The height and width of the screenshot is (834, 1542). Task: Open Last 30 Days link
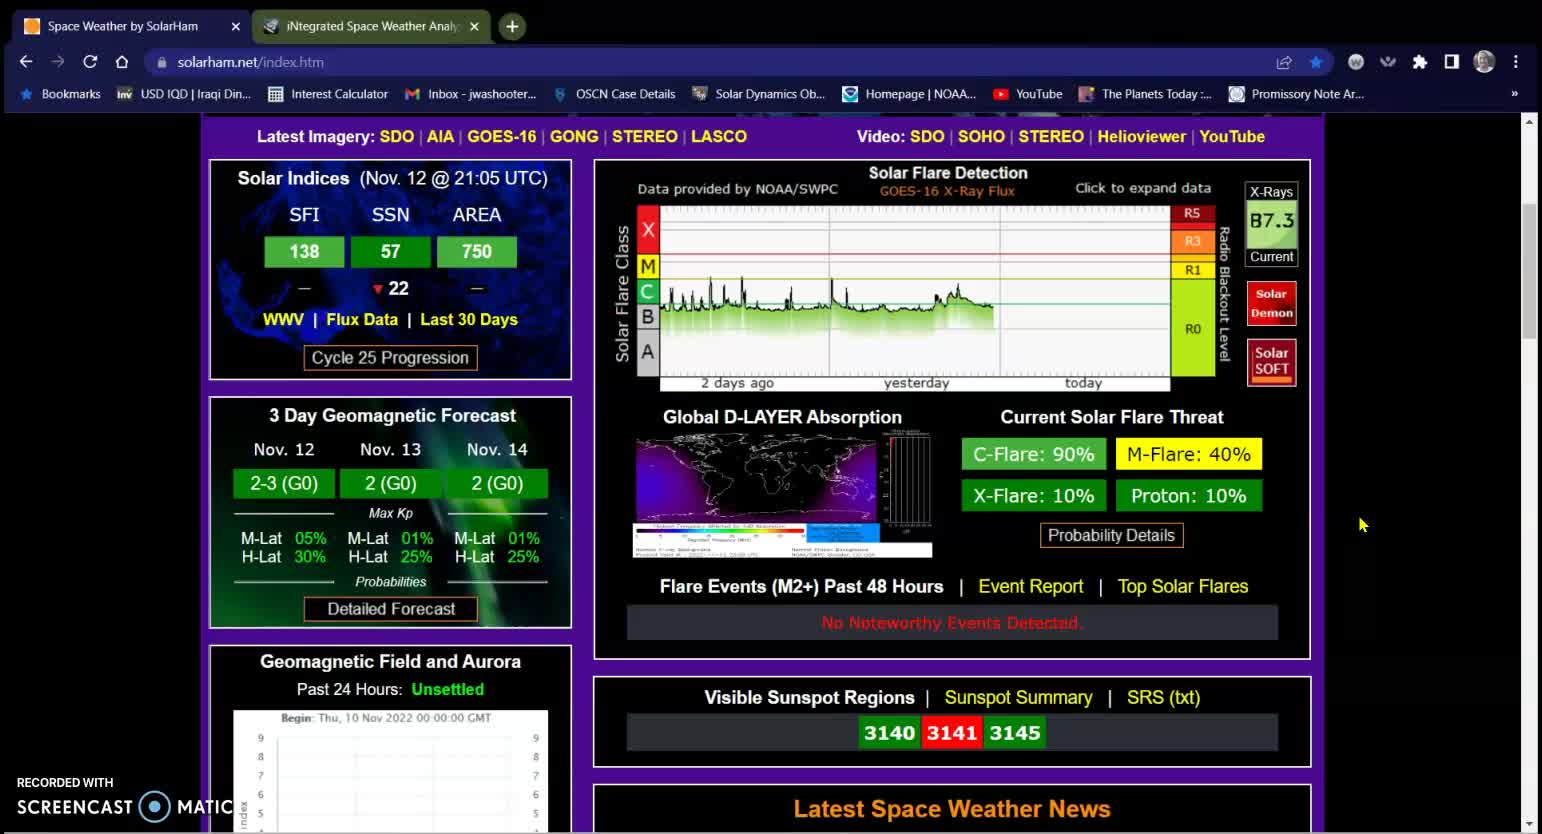click(469, 320)
